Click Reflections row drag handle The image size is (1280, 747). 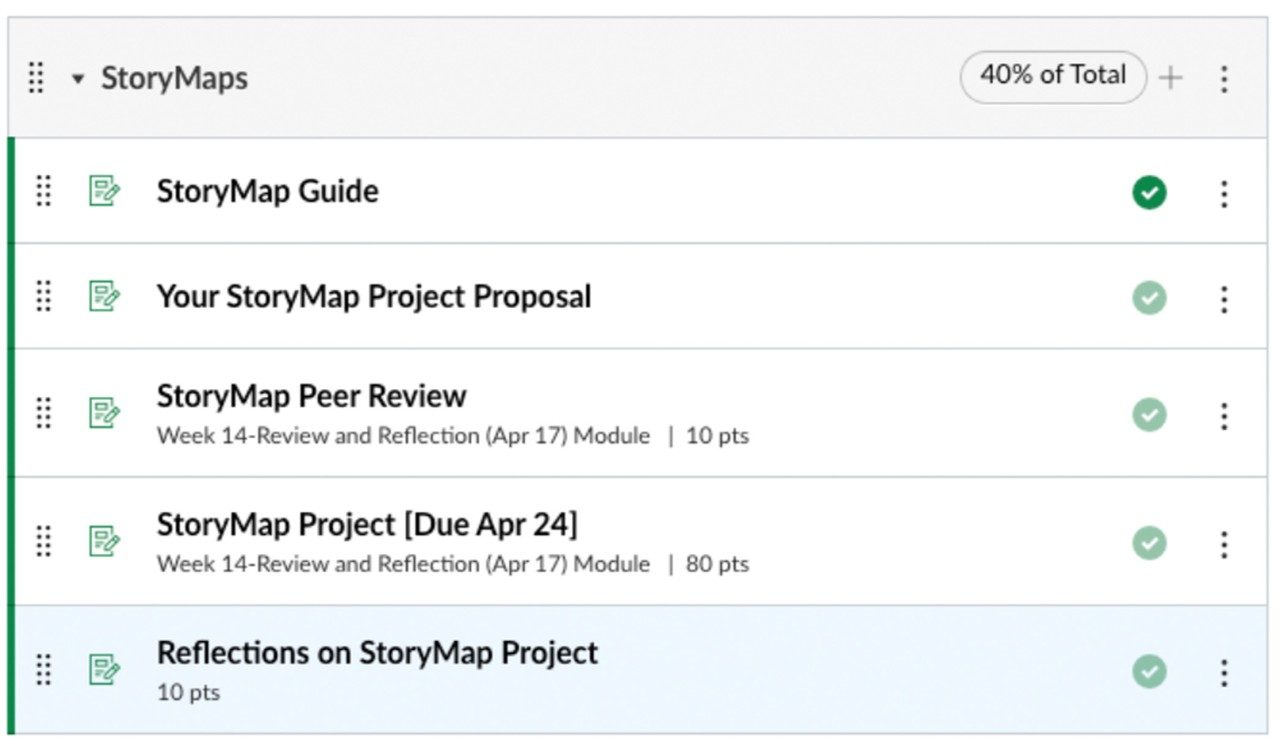tap(43, 668)
